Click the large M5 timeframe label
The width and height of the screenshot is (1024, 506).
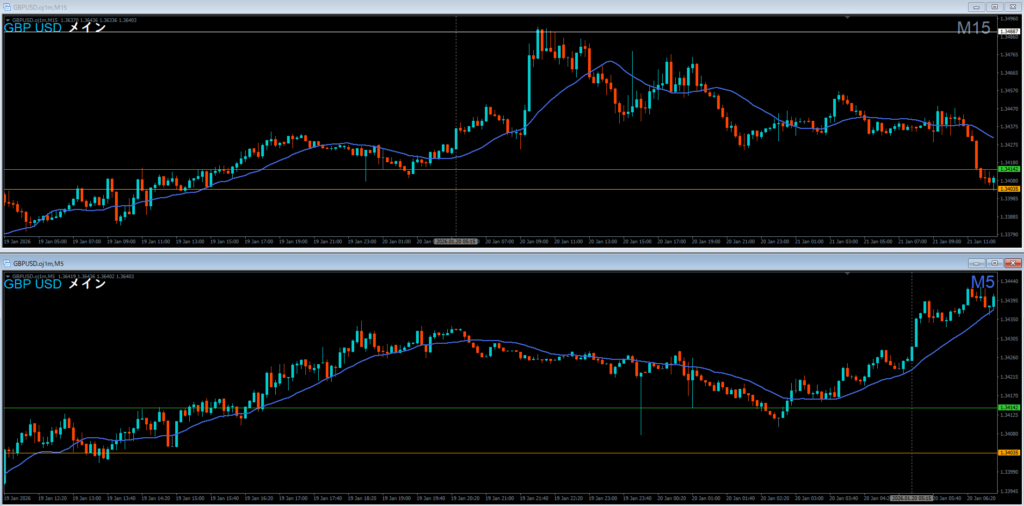click(x=982, y=284)
